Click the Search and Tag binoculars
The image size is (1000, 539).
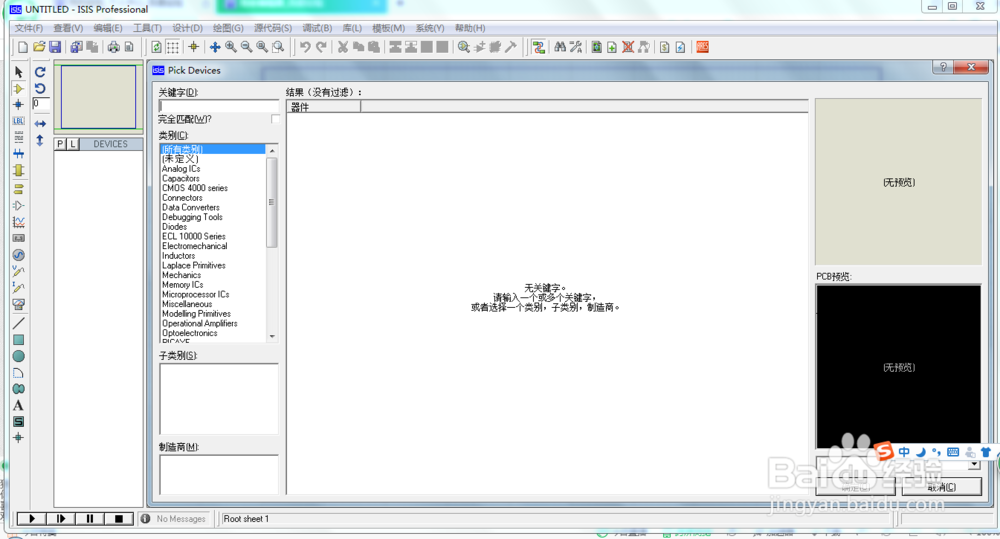[x=560, y=47]
